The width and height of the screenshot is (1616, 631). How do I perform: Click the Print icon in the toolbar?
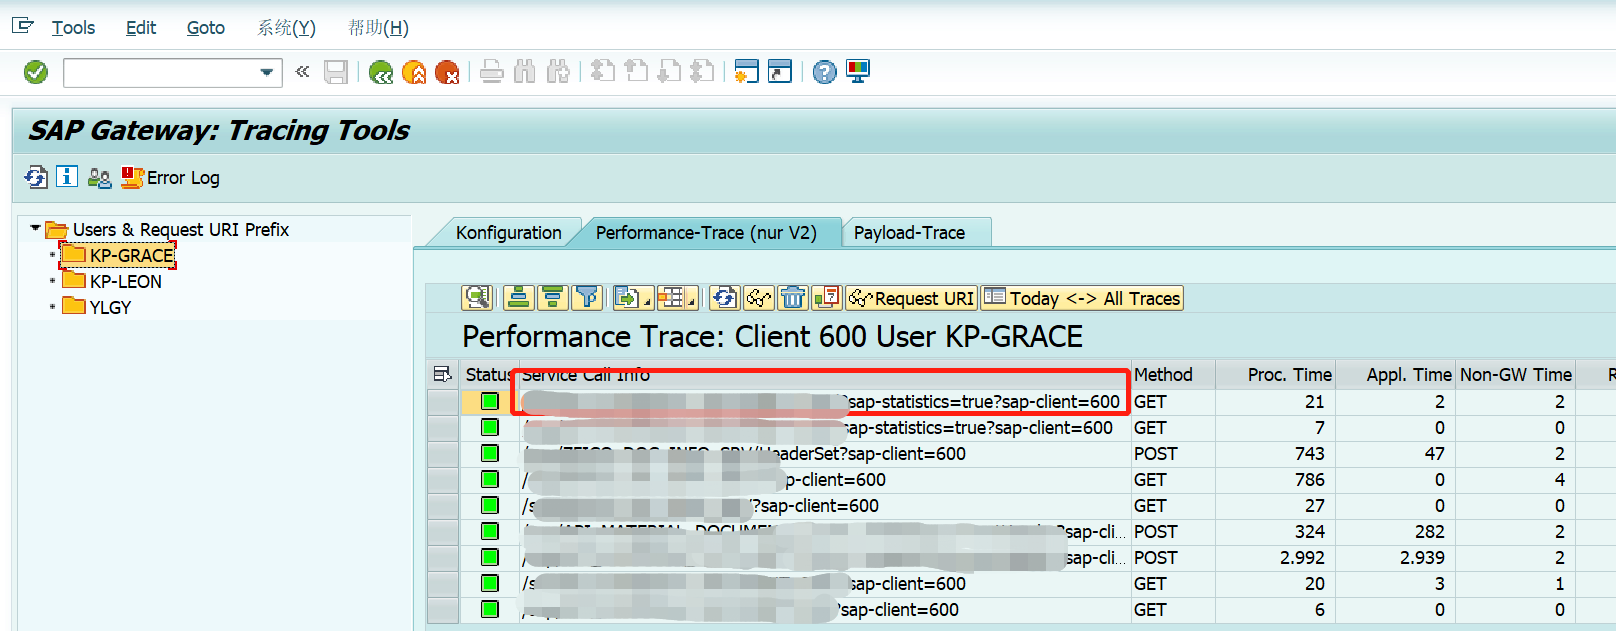tap(492, 72)
